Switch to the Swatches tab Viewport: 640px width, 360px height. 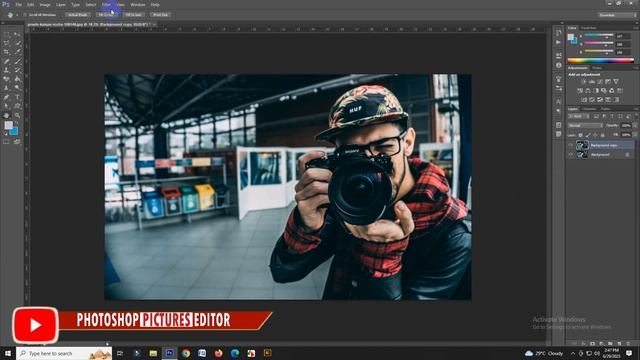[x=589, y=28]
